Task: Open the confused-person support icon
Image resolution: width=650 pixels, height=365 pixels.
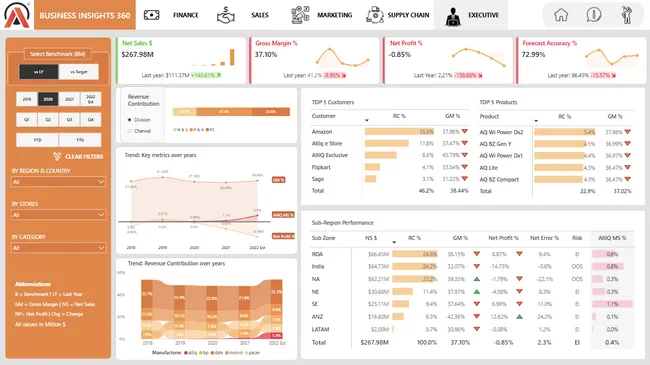Action: 626,15
